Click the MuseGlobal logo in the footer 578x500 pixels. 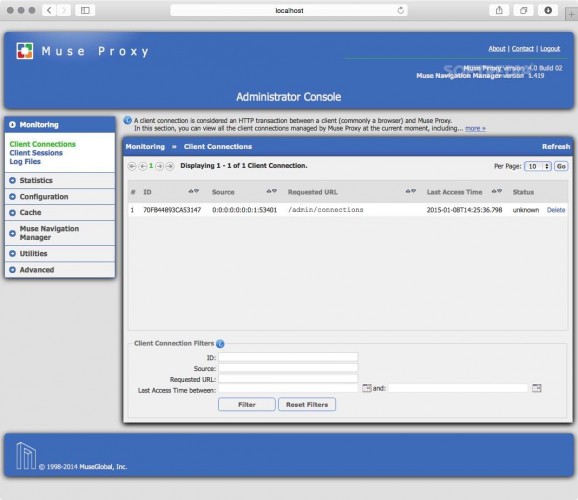tap(26, 456)
